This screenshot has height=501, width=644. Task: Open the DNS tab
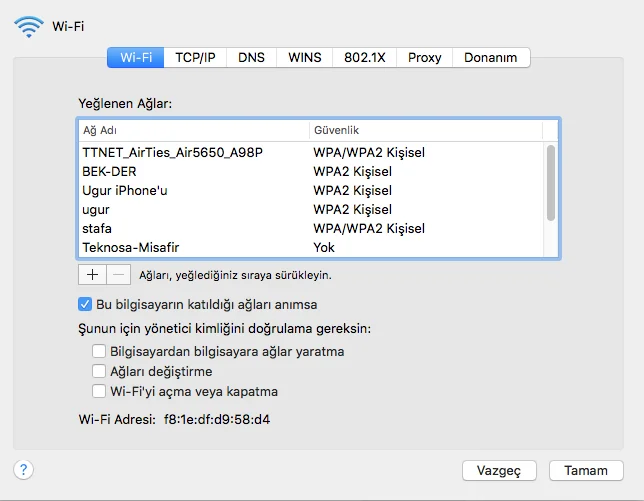(251, 58)
